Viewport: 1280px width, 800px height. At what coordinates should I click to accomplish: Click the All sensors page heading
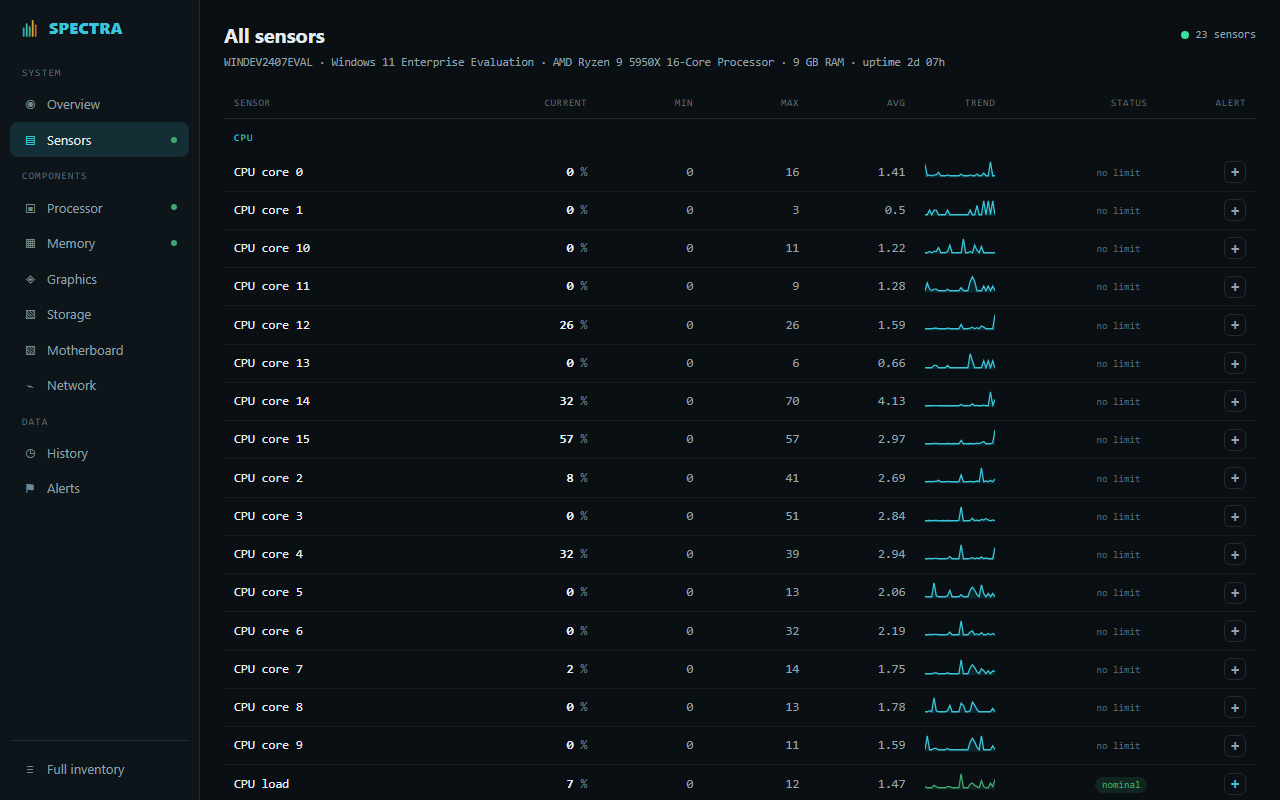[275, 36]
